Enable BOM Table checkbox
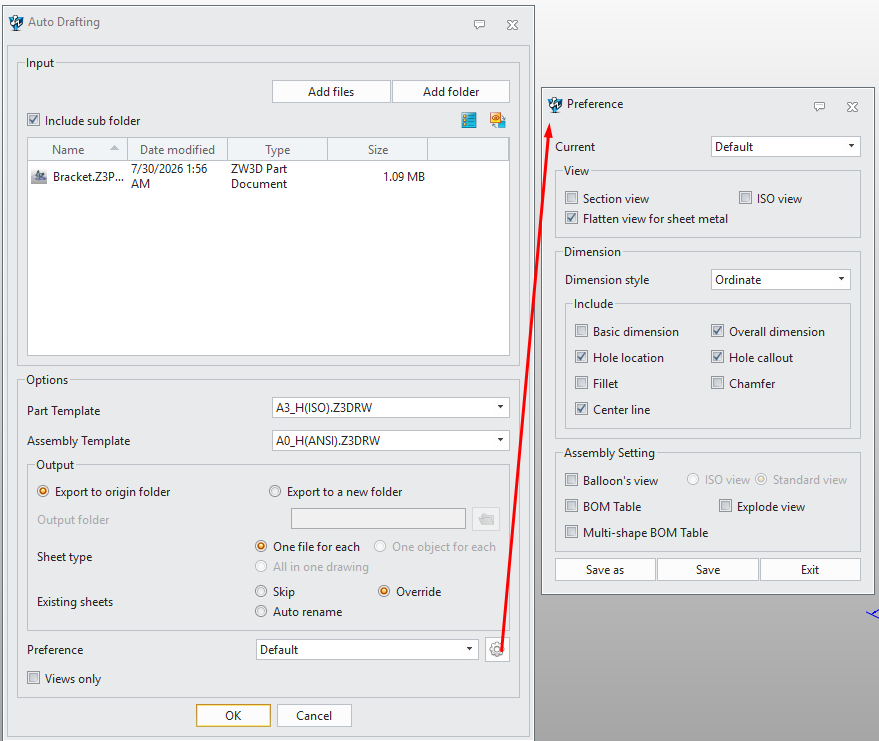The width and height of the screenshot is (879, 741). (571, 506)
